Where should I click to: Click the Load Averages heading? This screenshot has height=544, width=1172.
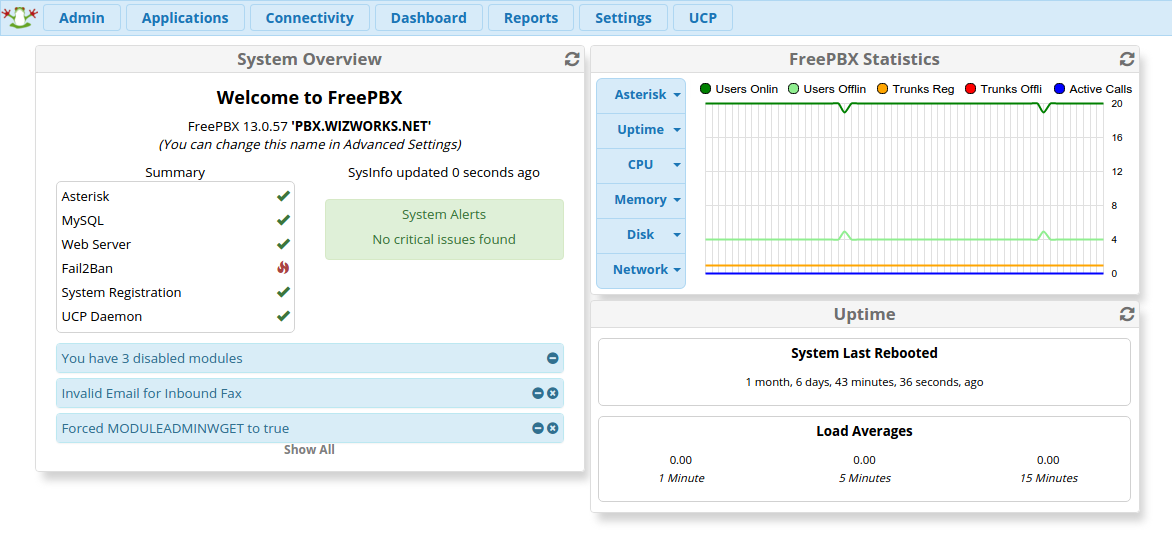click(864, 431)
